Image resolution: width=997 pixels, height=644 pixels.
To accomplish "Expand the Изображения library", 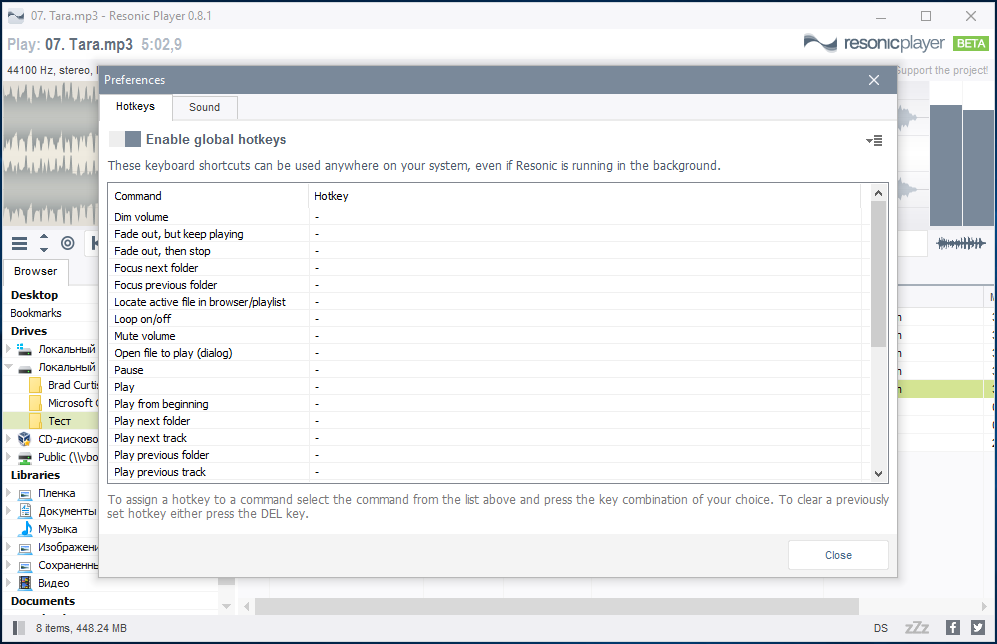I will [x=8, y=547].
